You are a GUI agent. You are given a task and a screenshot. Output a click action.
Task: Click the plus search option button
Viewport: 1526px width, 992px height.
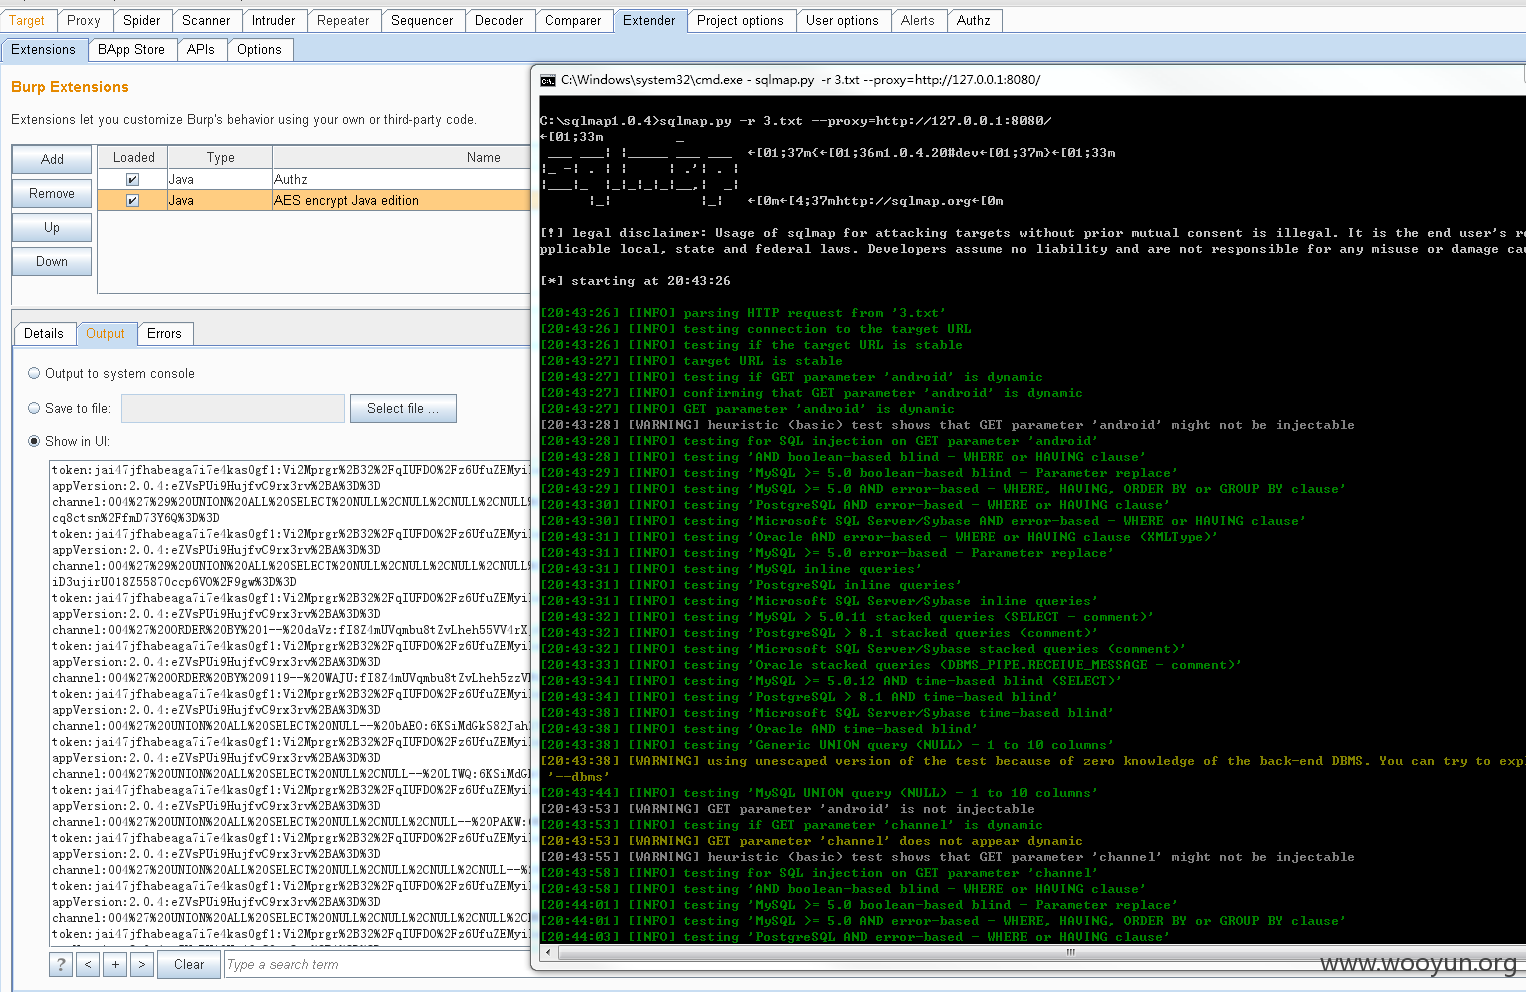(115, 964)
